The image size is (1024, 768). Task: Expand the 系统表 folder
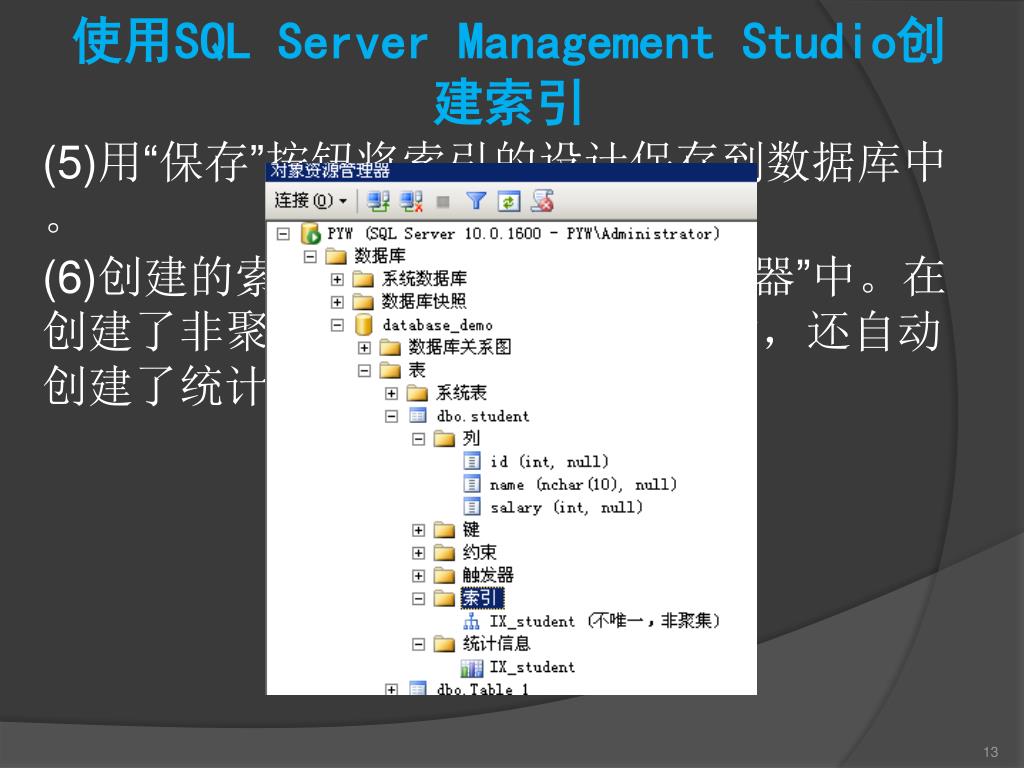(391, 393)
